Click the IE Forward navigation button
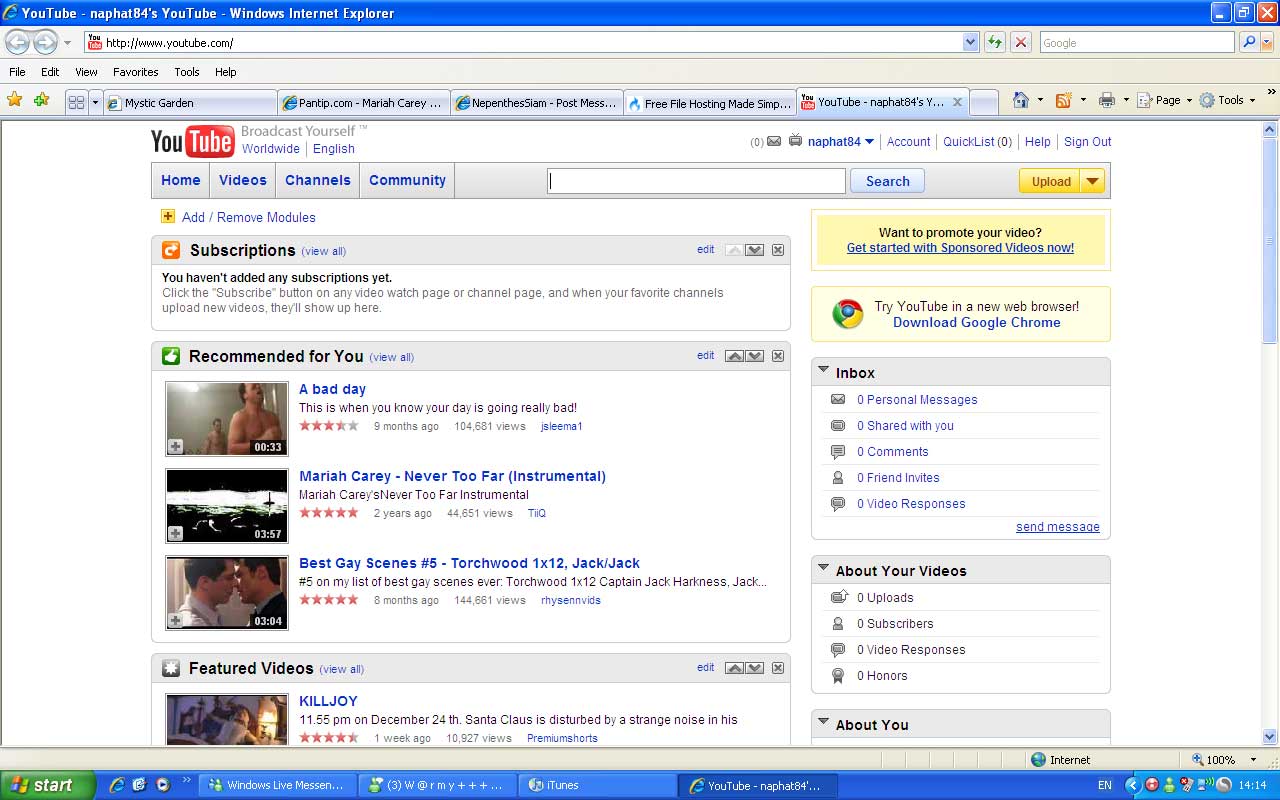The image size is (1280, 800). [45, 43]
